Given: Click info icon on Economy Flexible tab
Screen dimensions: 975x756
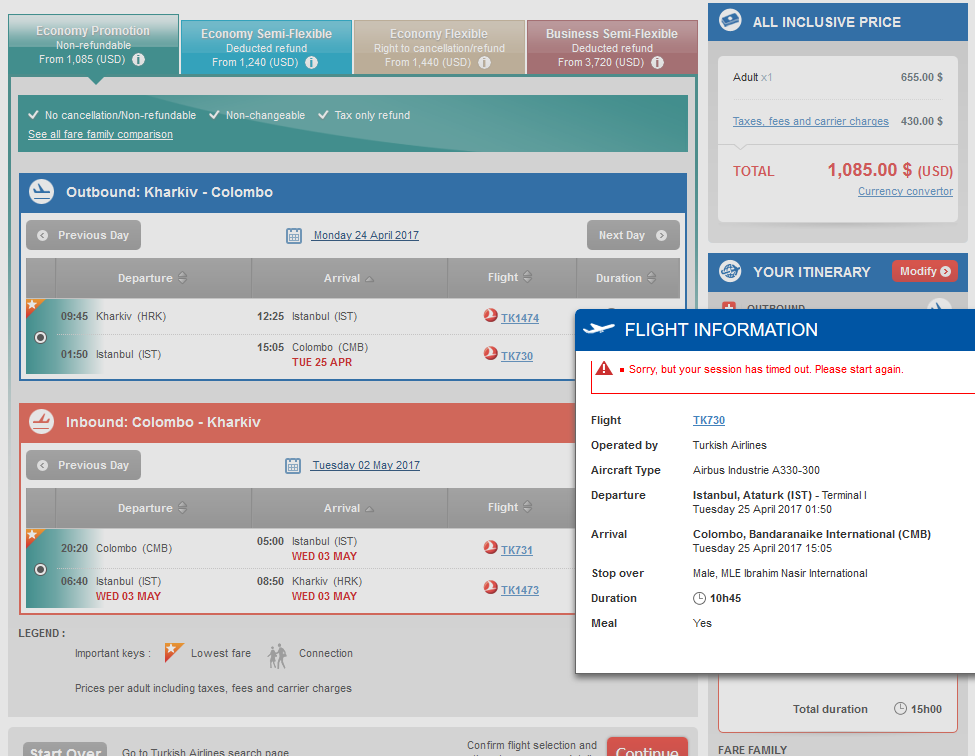Looking at the screenshot, I should click(483, 63).
